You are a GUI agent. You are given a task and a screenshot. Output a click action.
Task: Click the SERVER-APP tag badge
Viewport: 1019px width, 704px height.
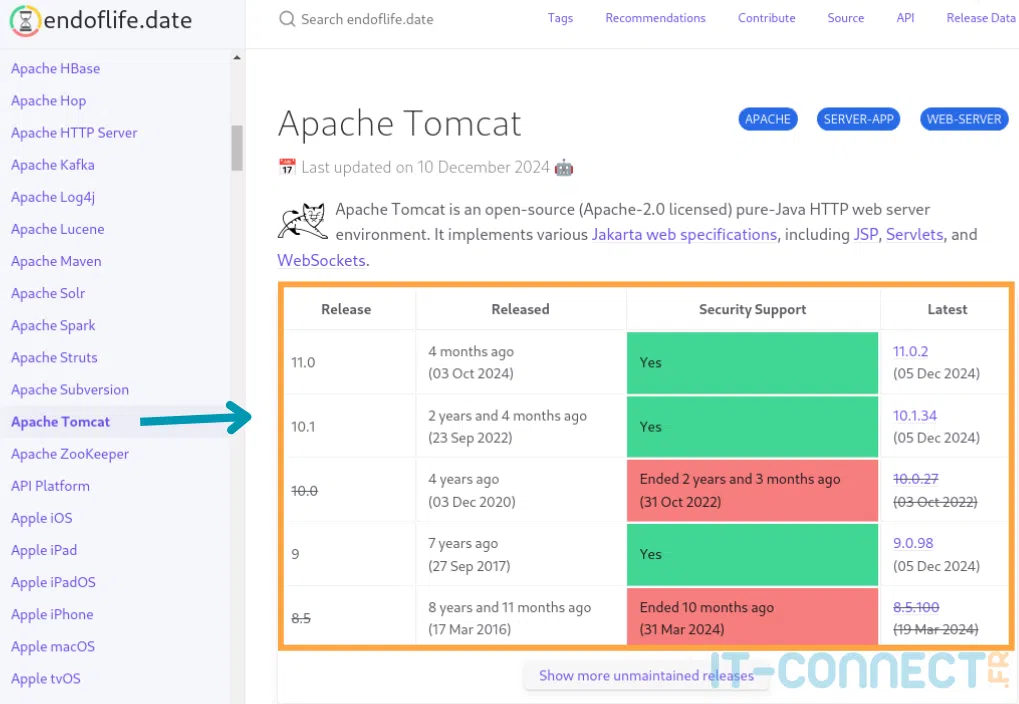click(x=858, y=119)
